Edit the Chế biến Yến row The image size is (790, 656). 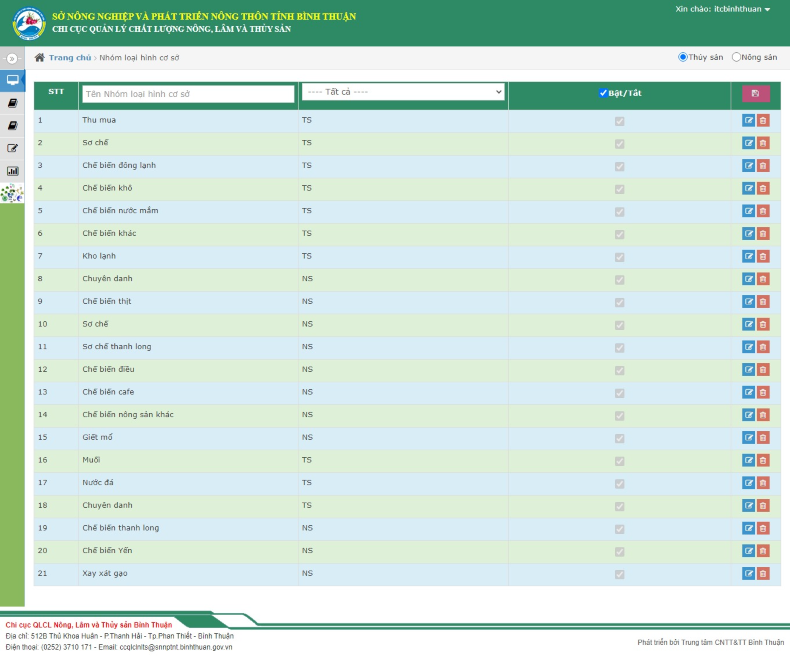point(748,551)
